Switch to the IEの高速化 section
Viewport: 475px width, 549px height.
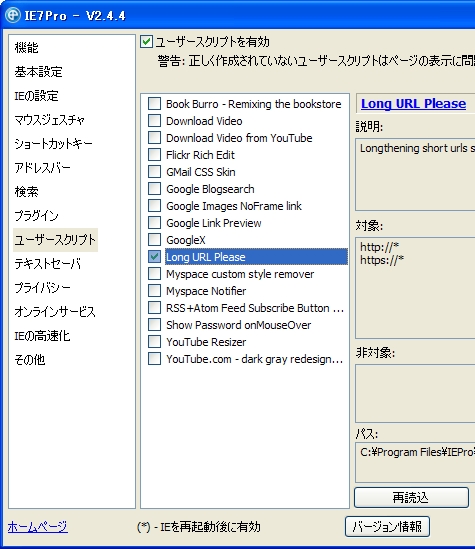(x=42, y=336)
